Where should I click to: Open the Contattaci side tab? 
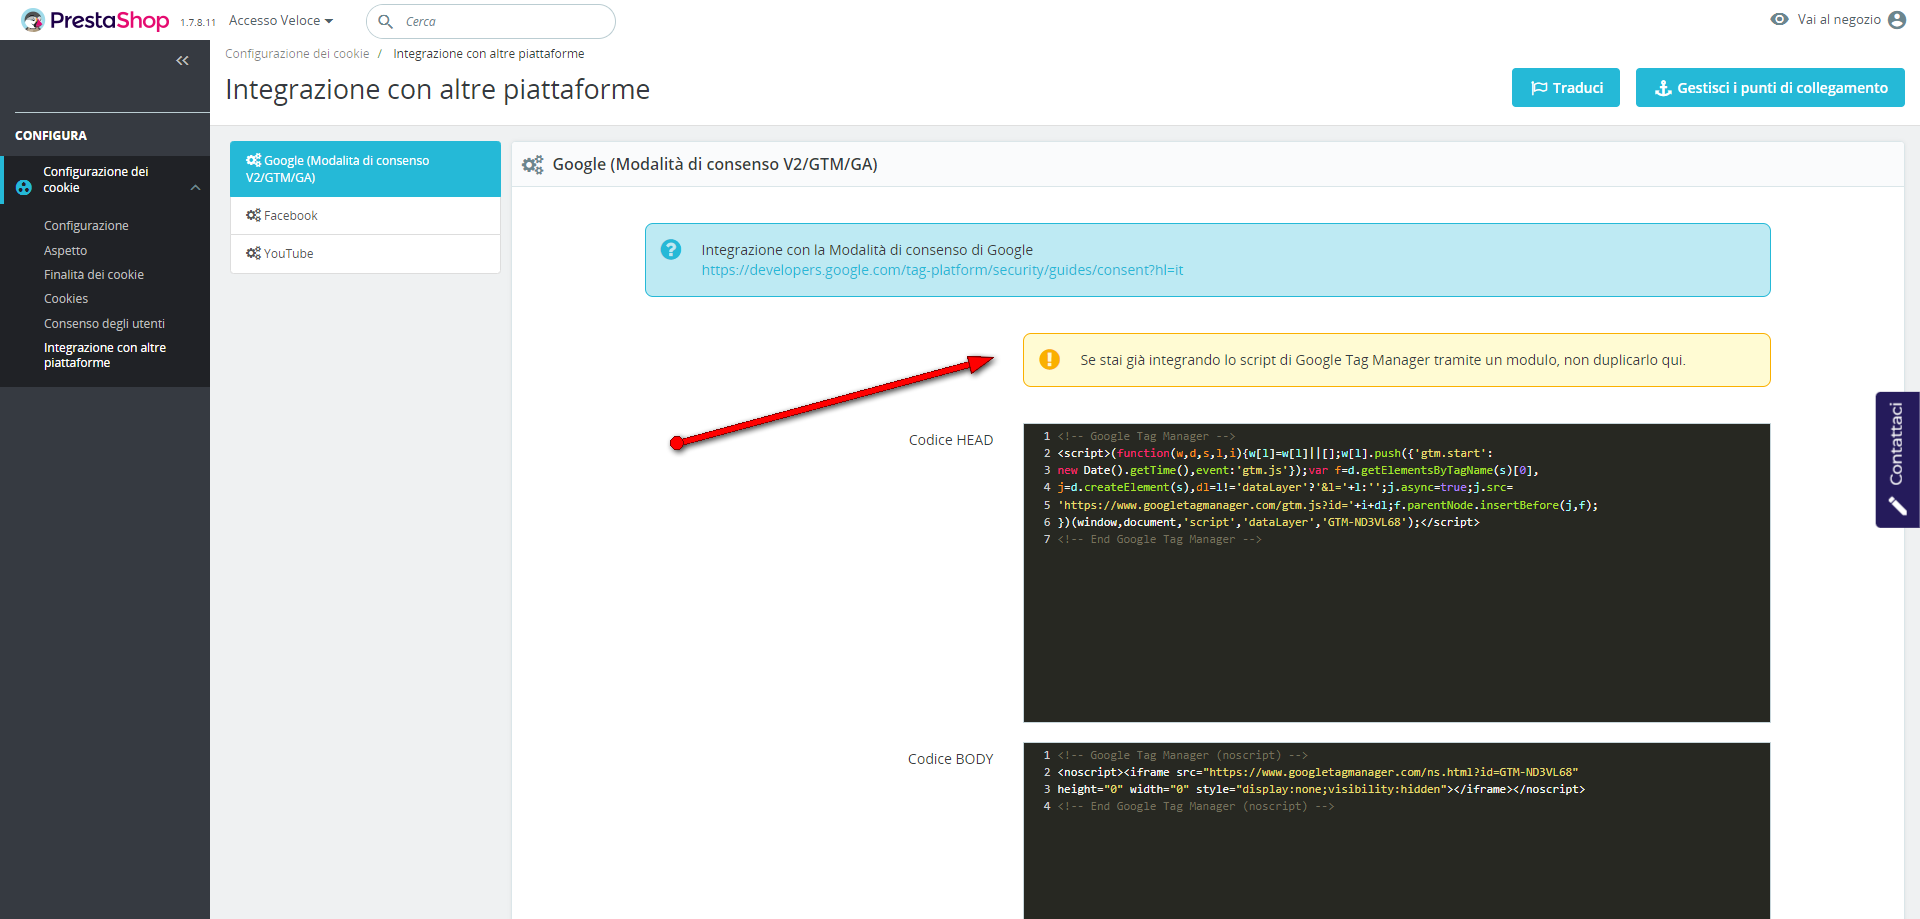(1897, 459)
